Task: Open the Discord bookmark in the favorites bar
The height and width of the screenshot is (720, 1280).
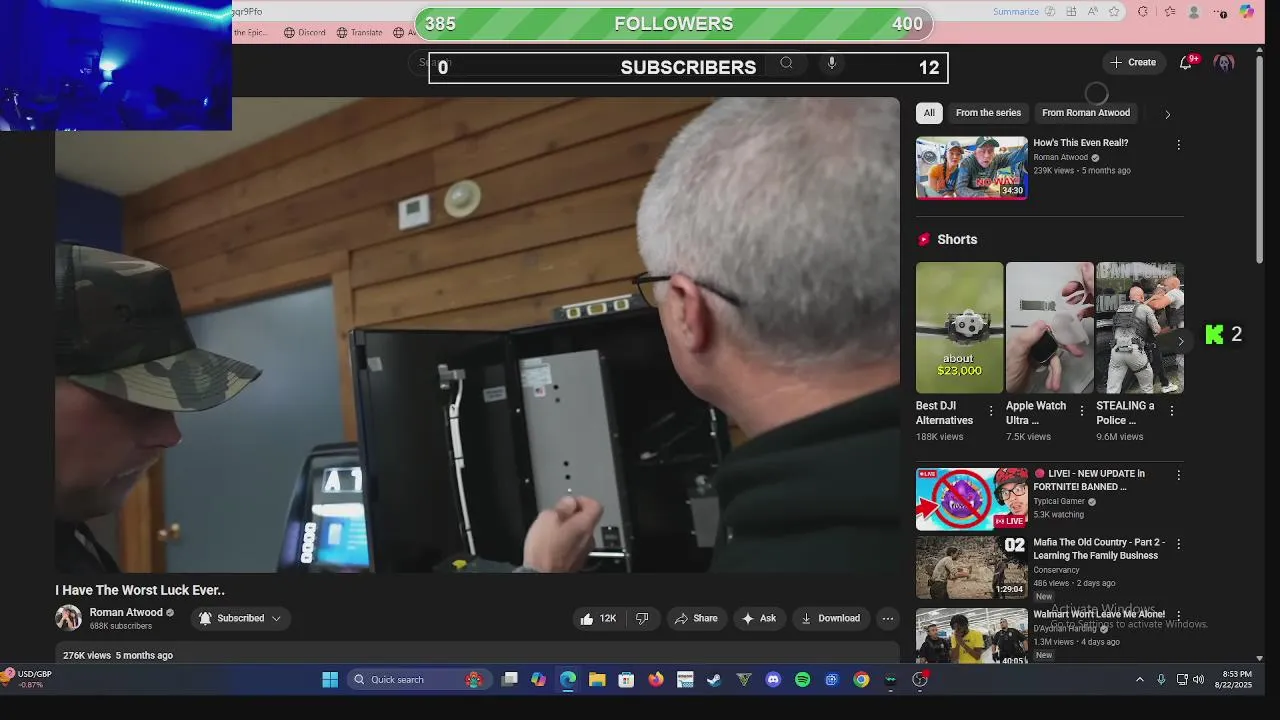Action: tap(305, 32)
